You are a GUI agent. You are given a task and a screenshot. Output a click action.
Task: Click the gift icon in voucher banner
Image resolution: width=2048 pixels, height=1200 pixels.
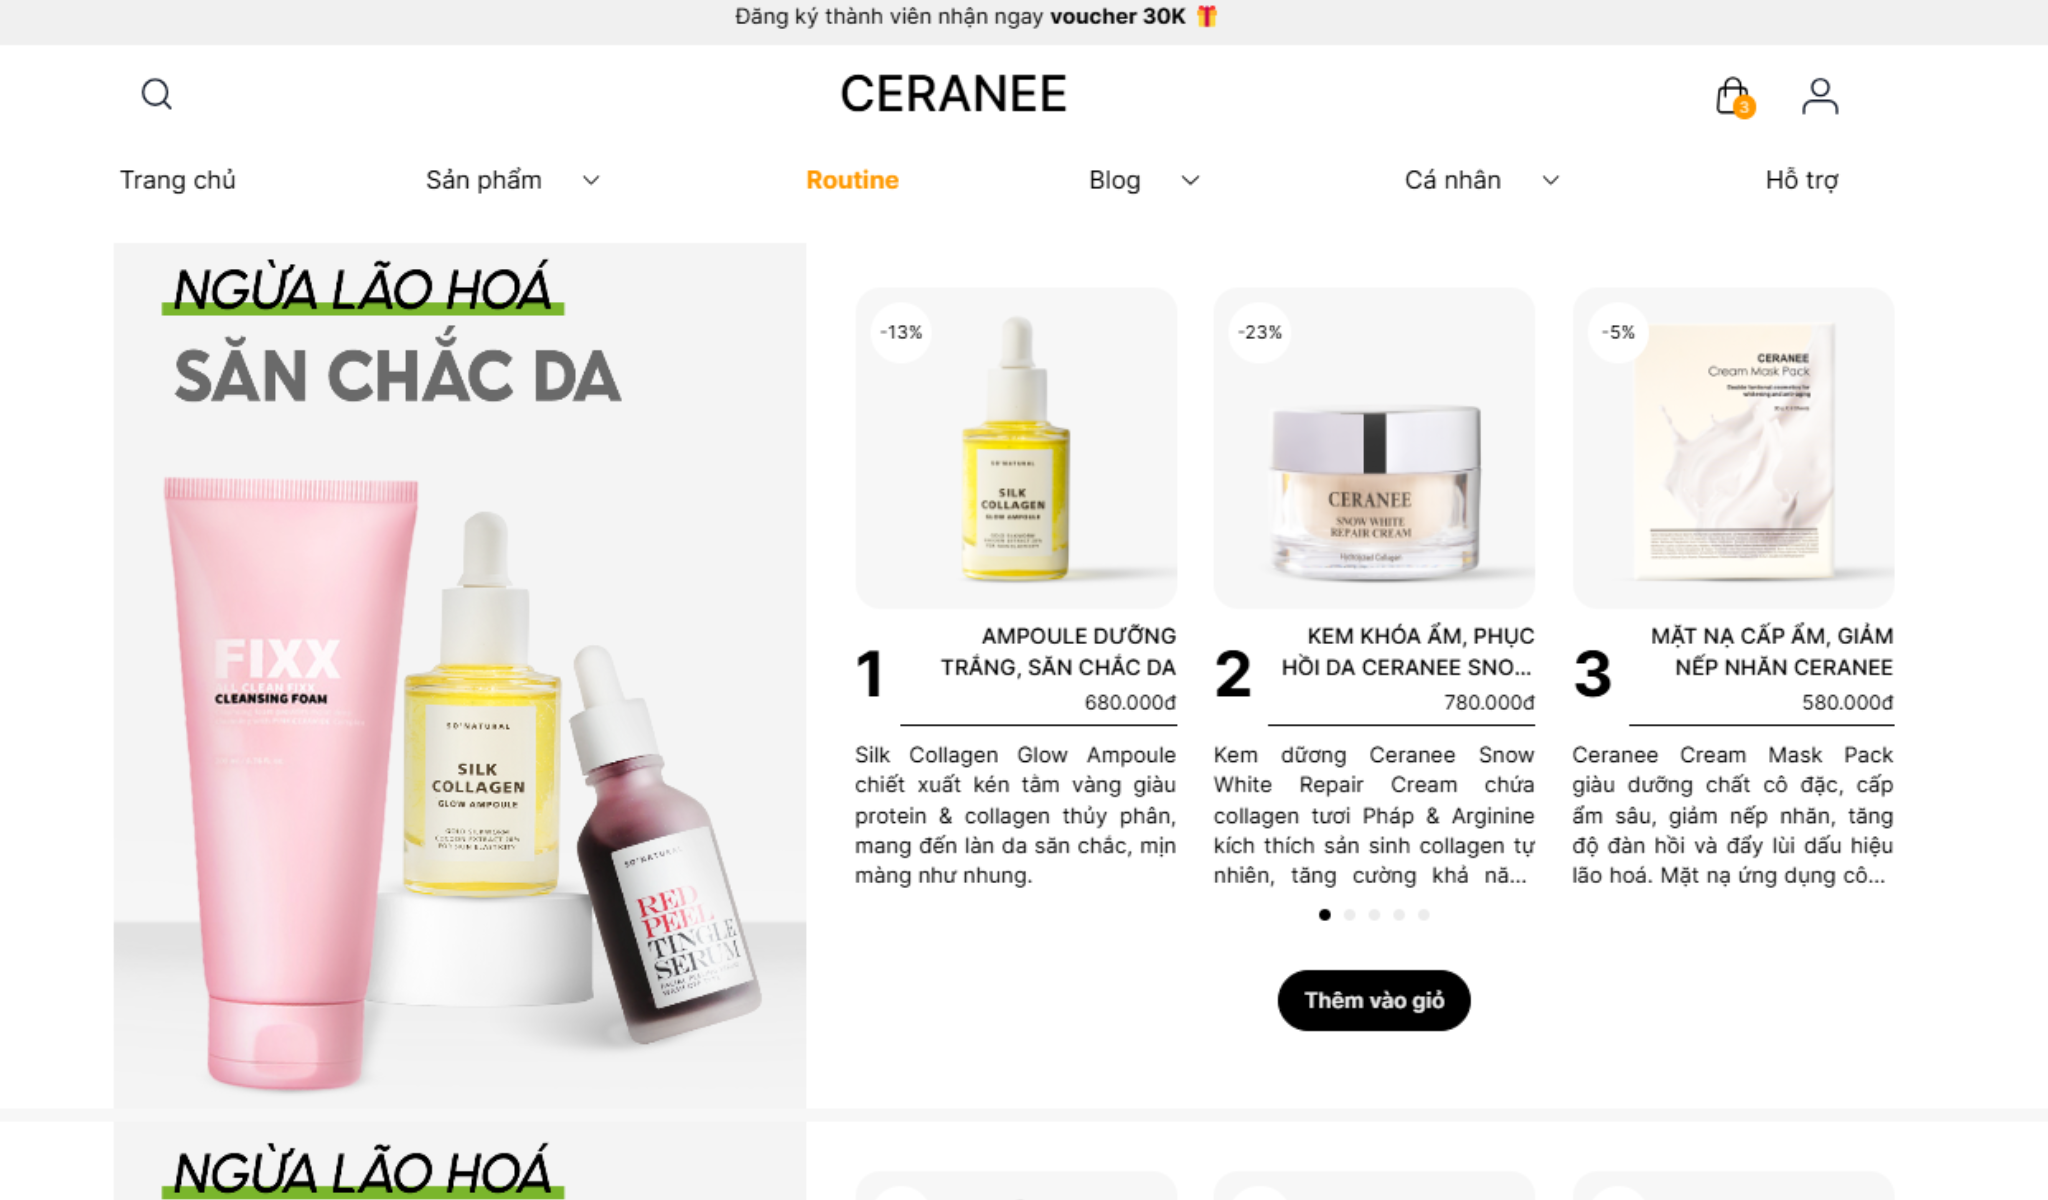click(1207, 16)
